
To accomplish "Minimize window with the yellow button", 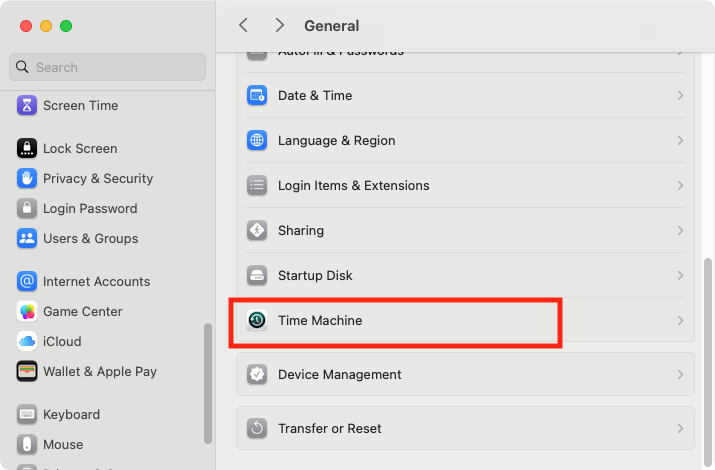I will [x=46, y=26].
